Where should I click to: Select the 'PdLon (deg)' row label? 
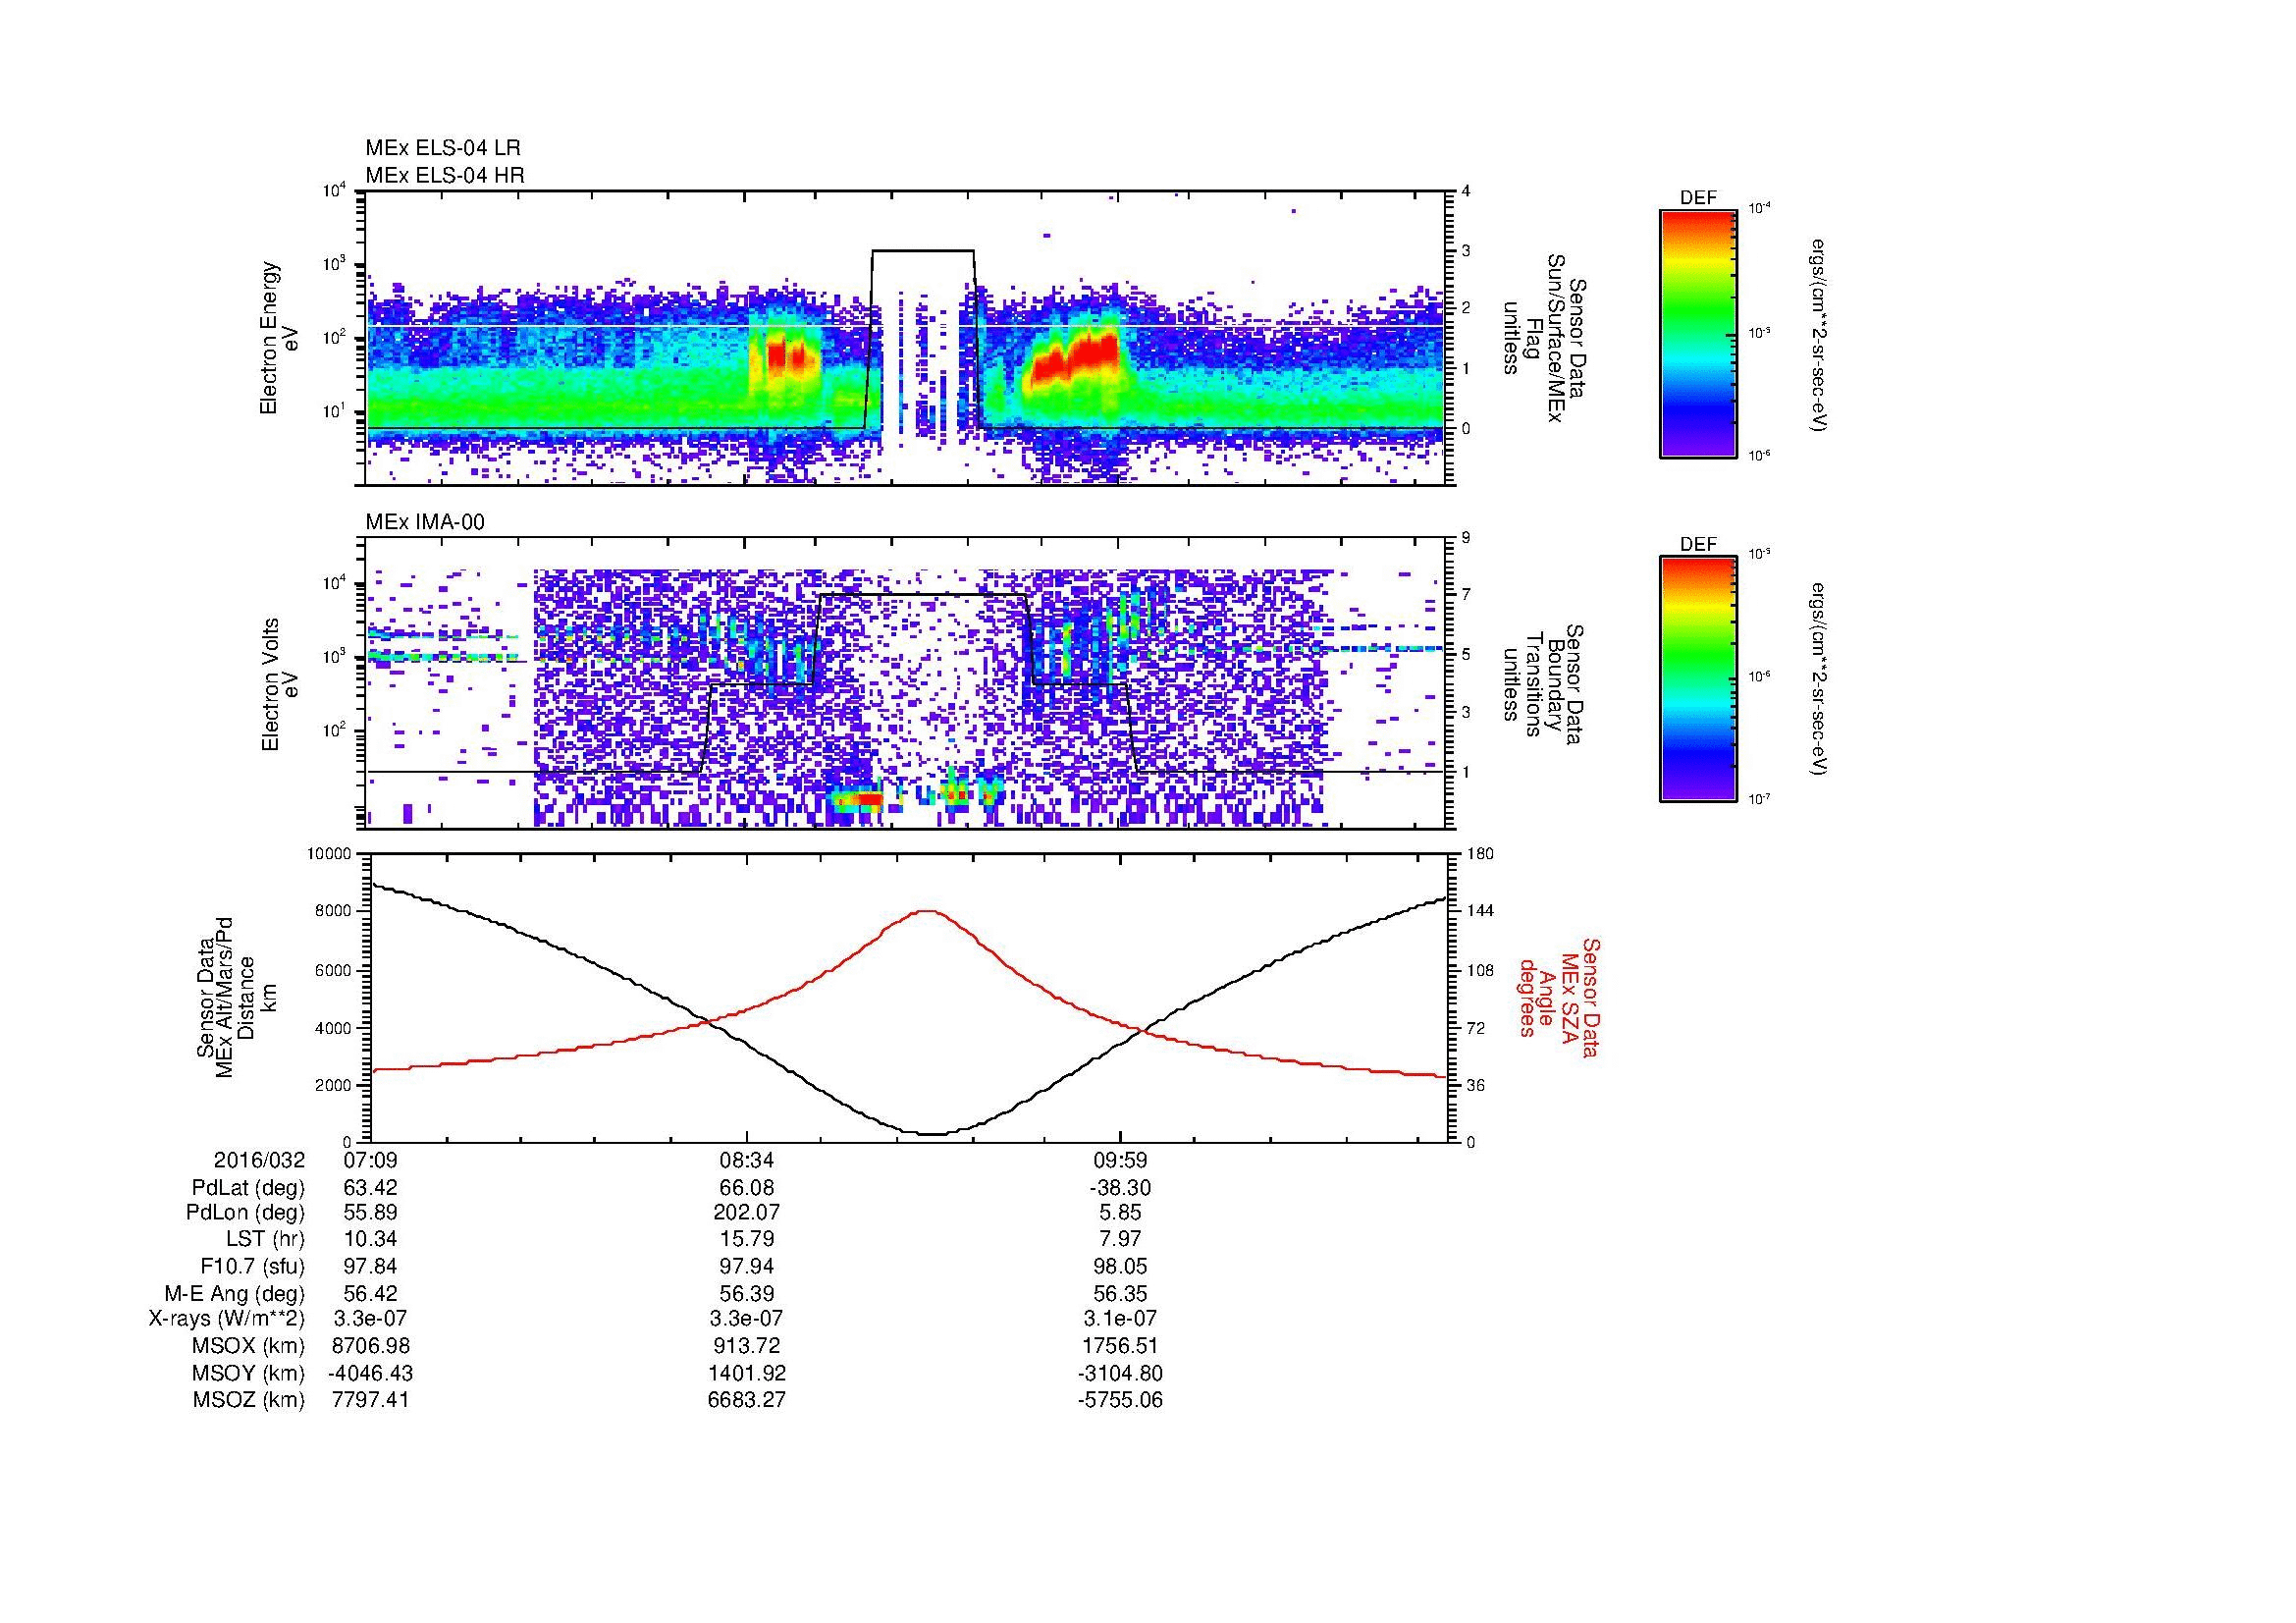tap(245, 1213)
